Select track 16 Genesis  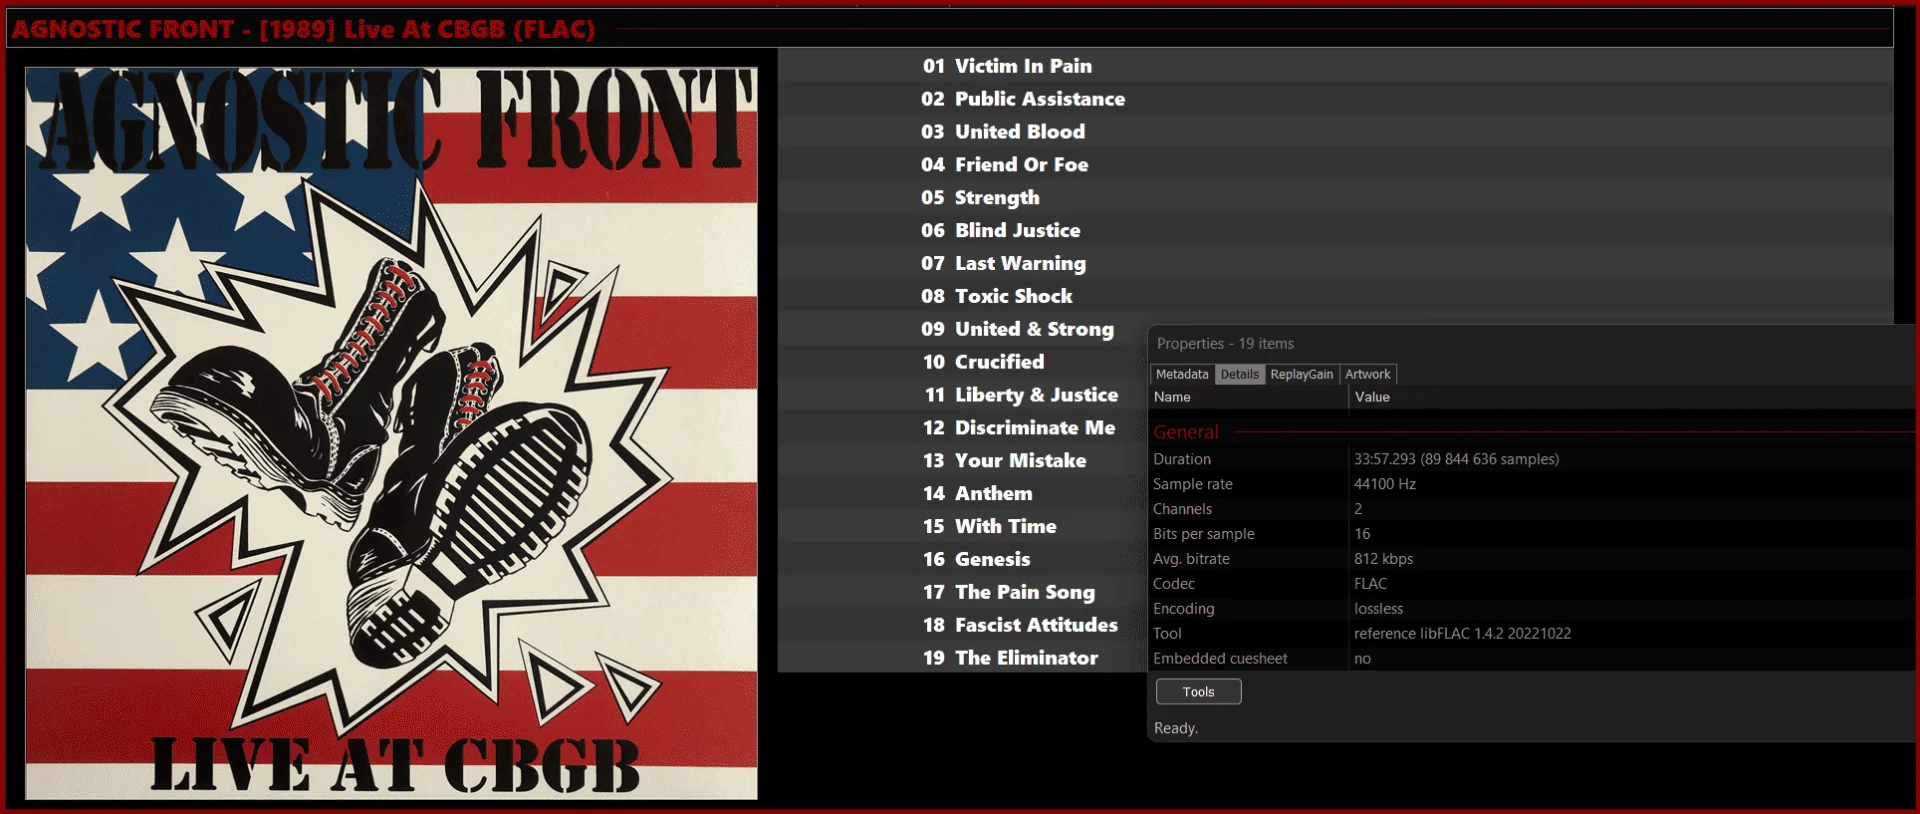pyautogui.click(x=976, y=560)
